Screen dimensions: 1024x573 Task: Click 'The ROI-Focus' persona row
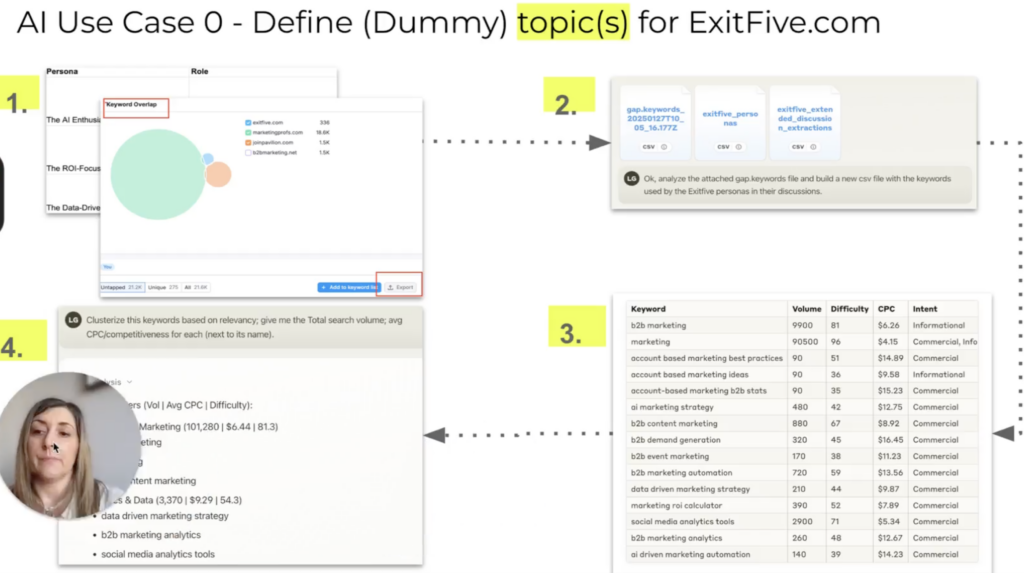(x=73, y=168)
